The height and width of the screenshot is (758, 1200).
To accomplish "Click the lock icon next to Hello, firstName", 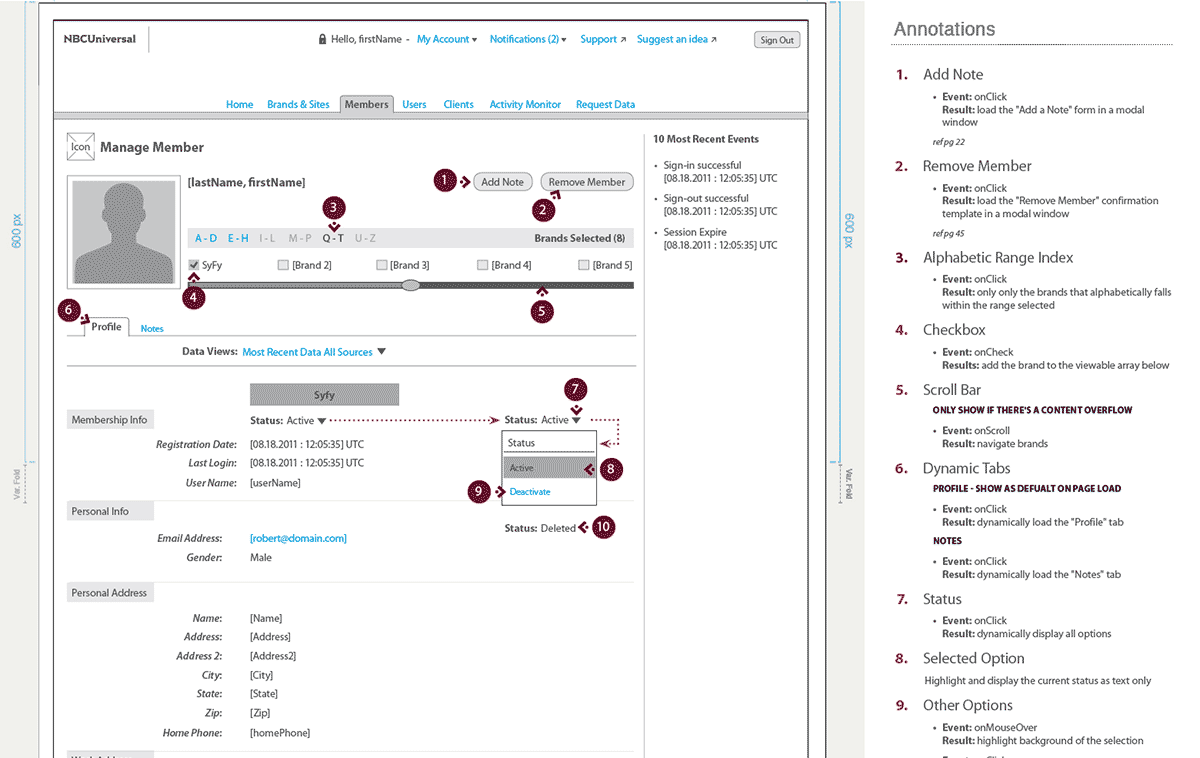I will coord(322,40).
